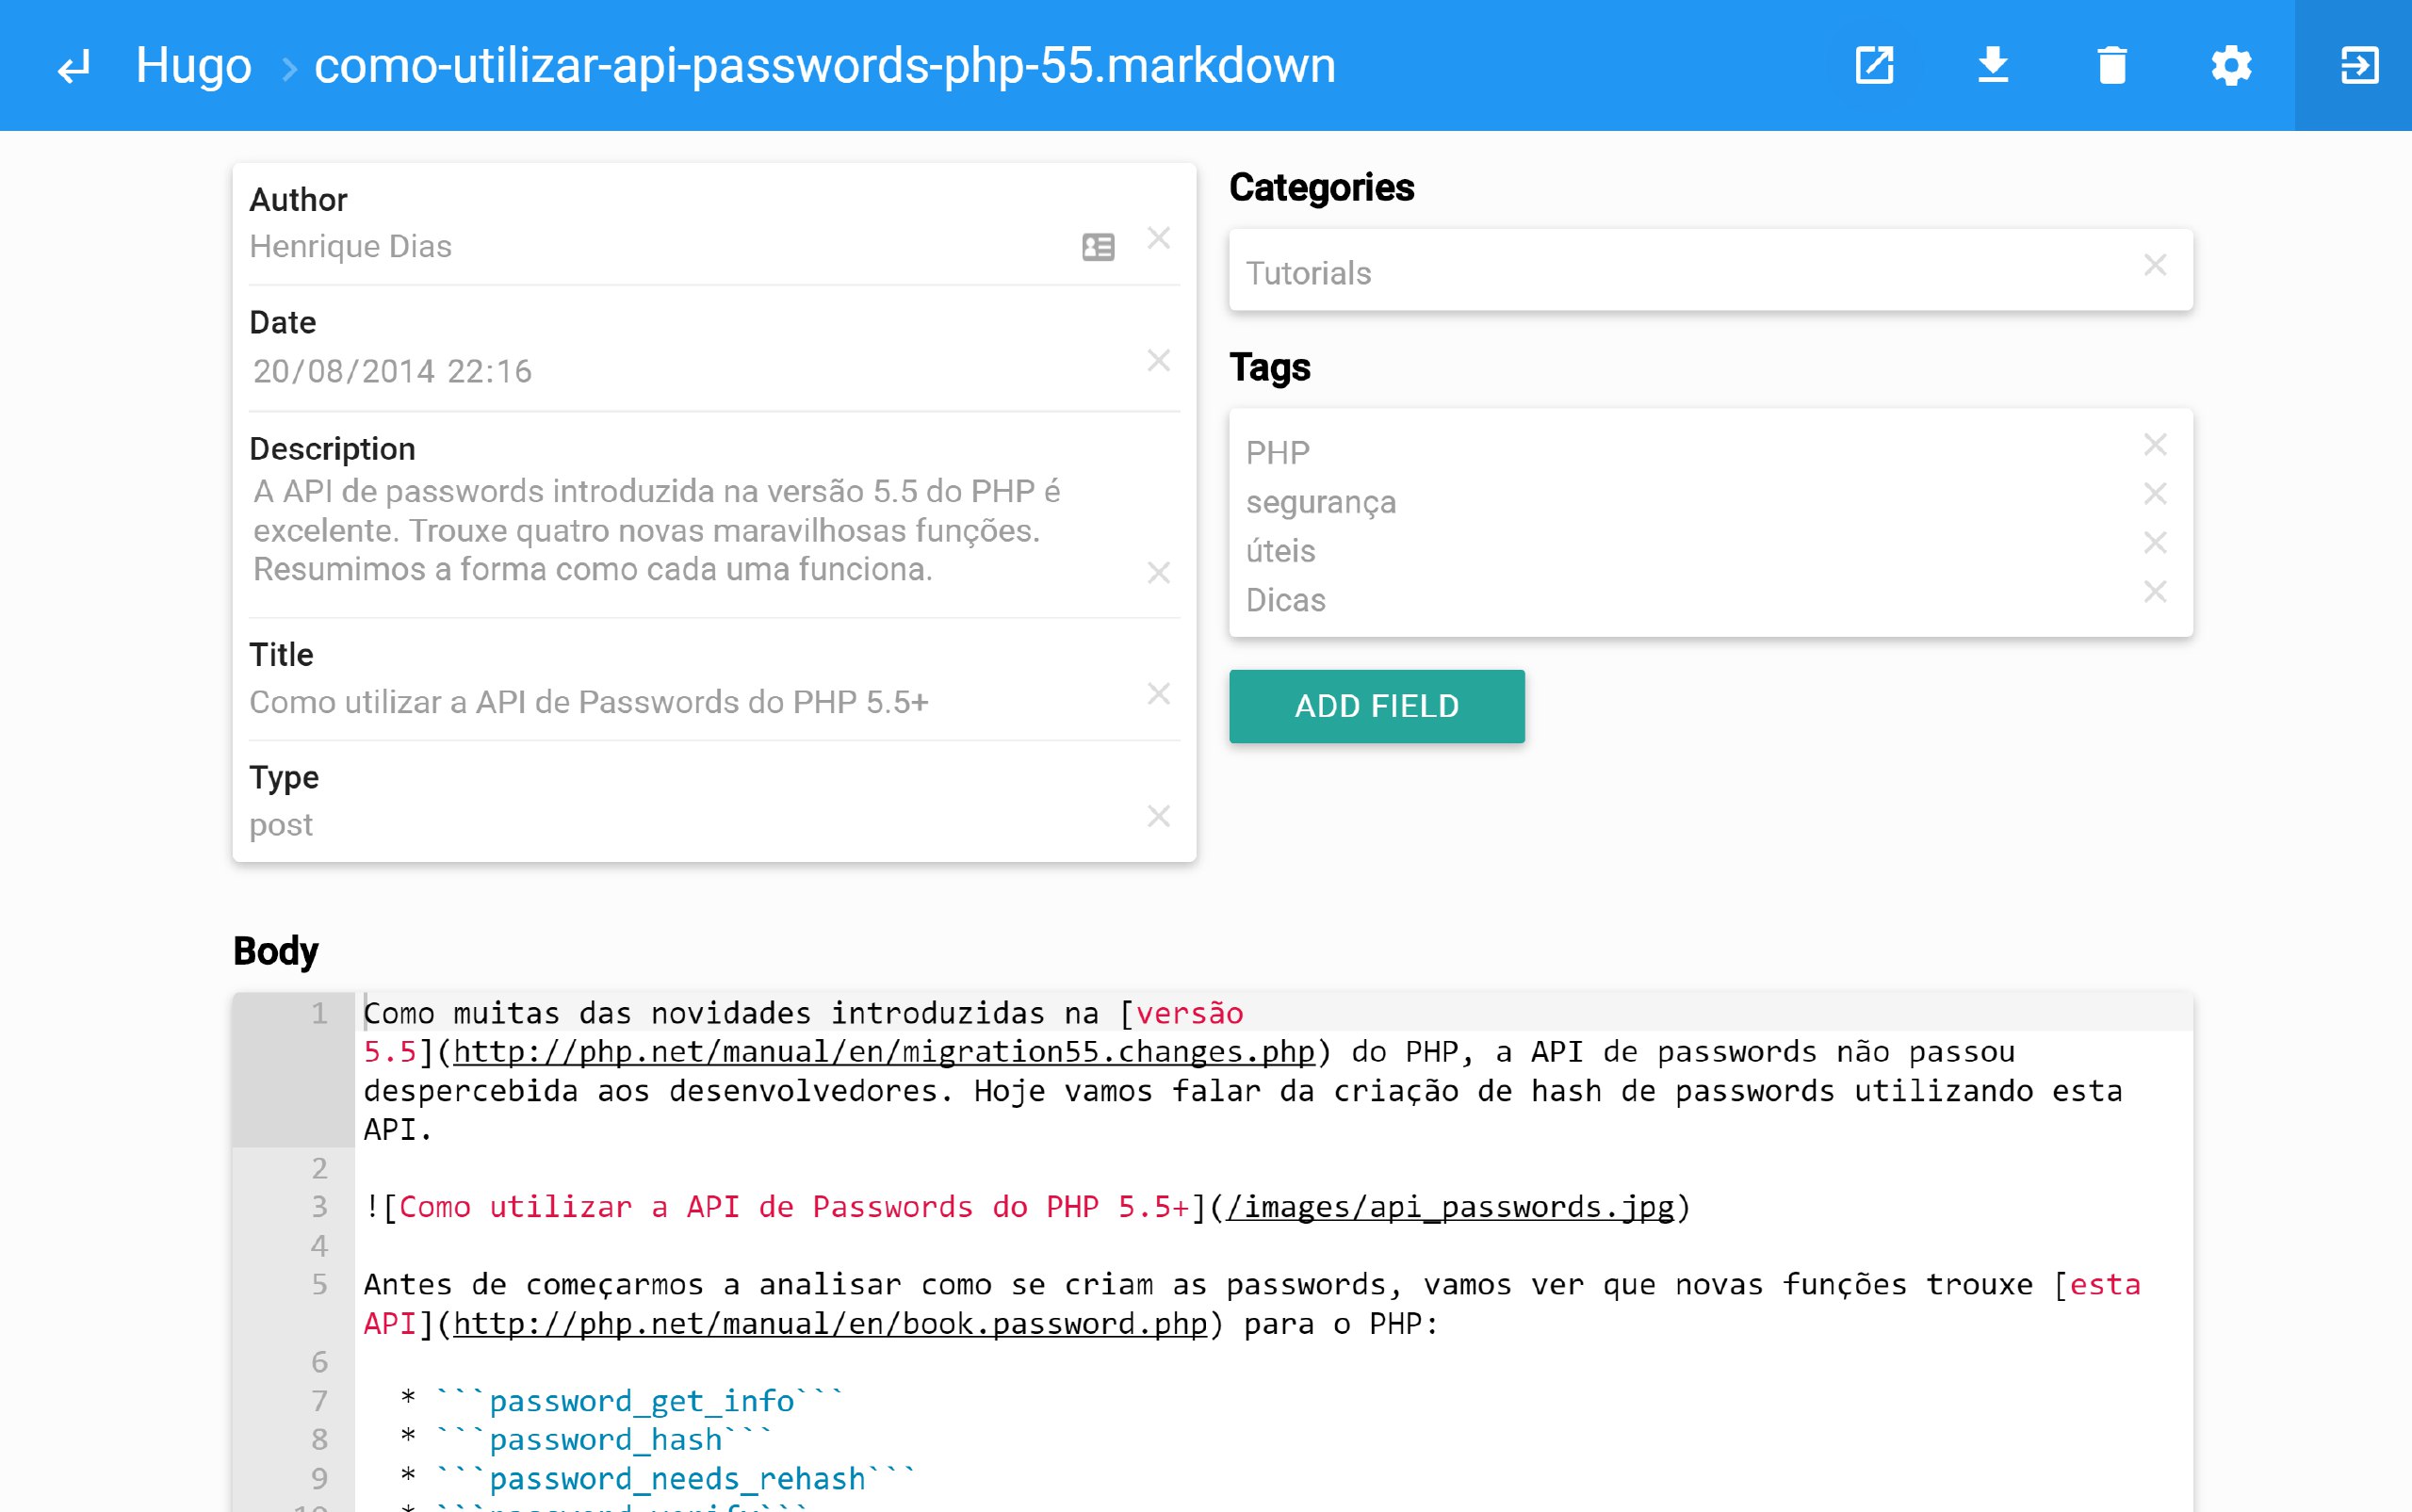This screenshot has width=2412, height=1512.
Task: Edit the Dicas tag input
Action: [x=1685, y=600]
